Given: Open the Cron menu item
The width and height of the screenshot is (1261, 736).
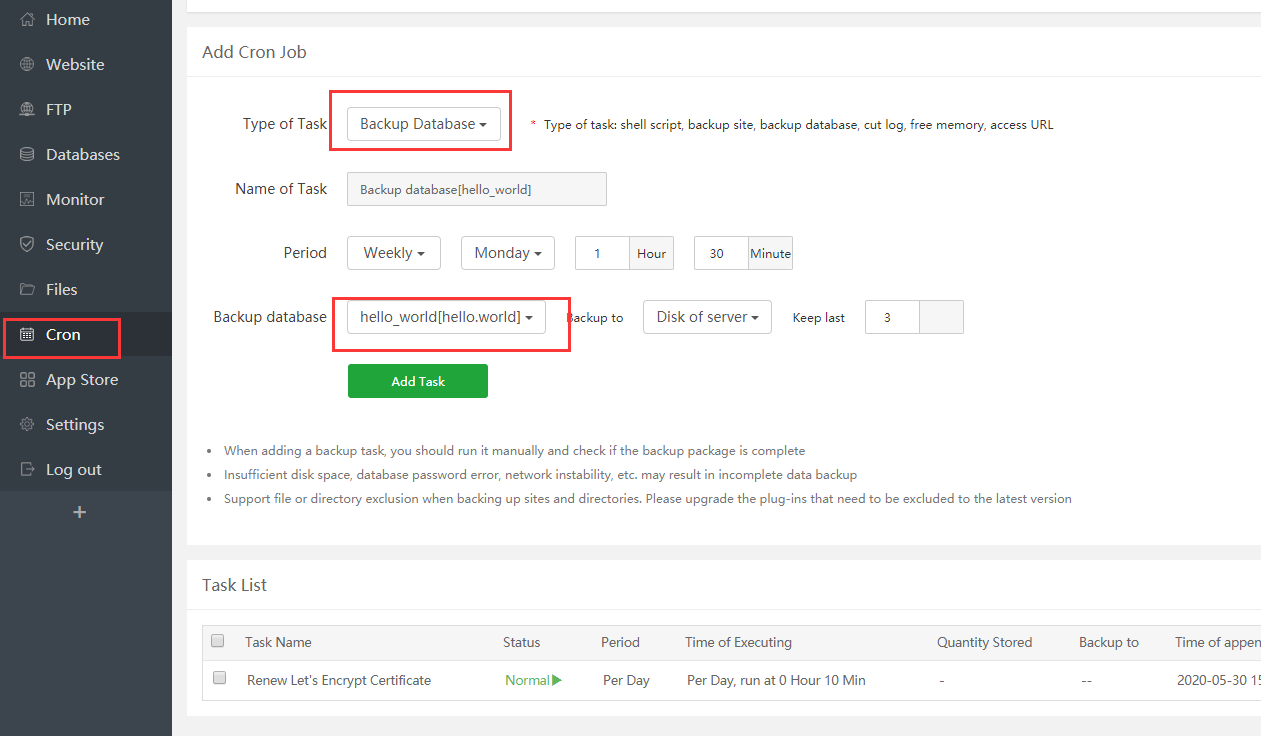Looking at the screenshot, I should point(62,335).
